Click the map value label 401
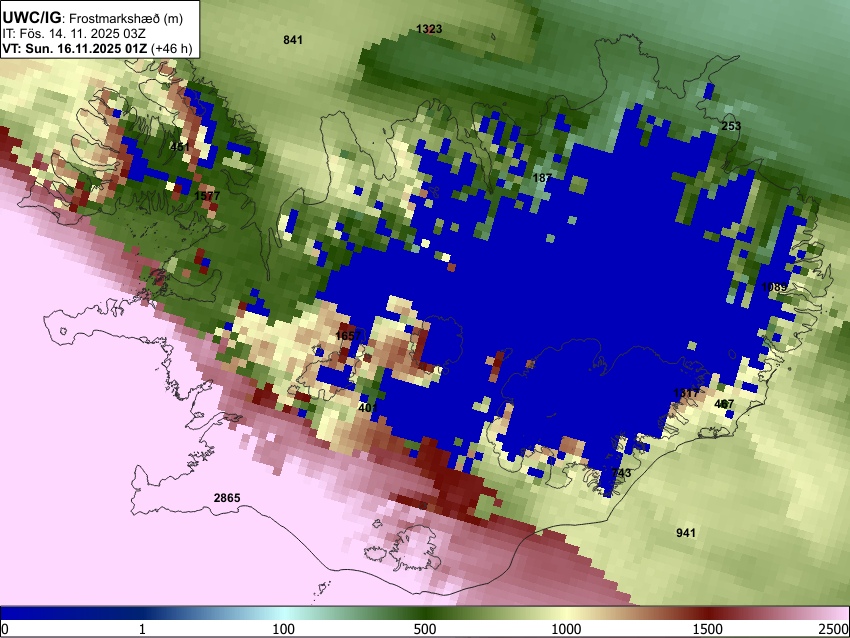Image resolution: width=850 pixels, height=638 pixels. pyautogui.click(x=368, y=407)
